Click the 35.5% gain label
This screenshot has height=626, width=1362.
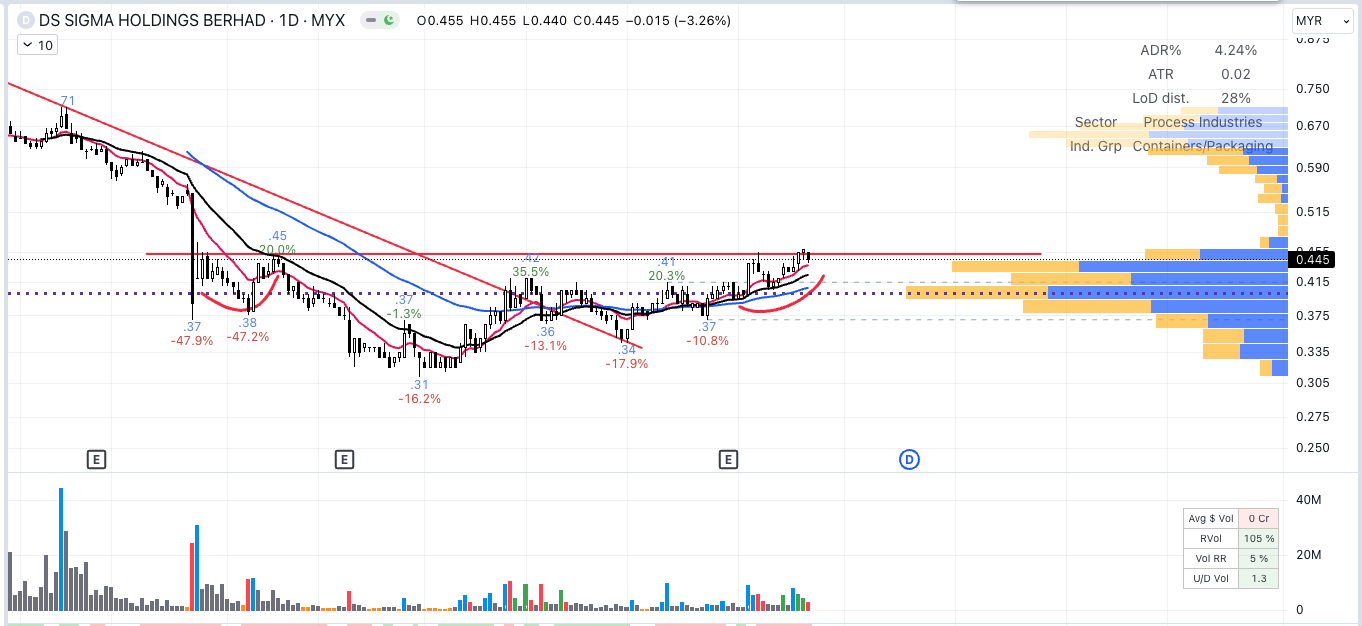(530, 272)
